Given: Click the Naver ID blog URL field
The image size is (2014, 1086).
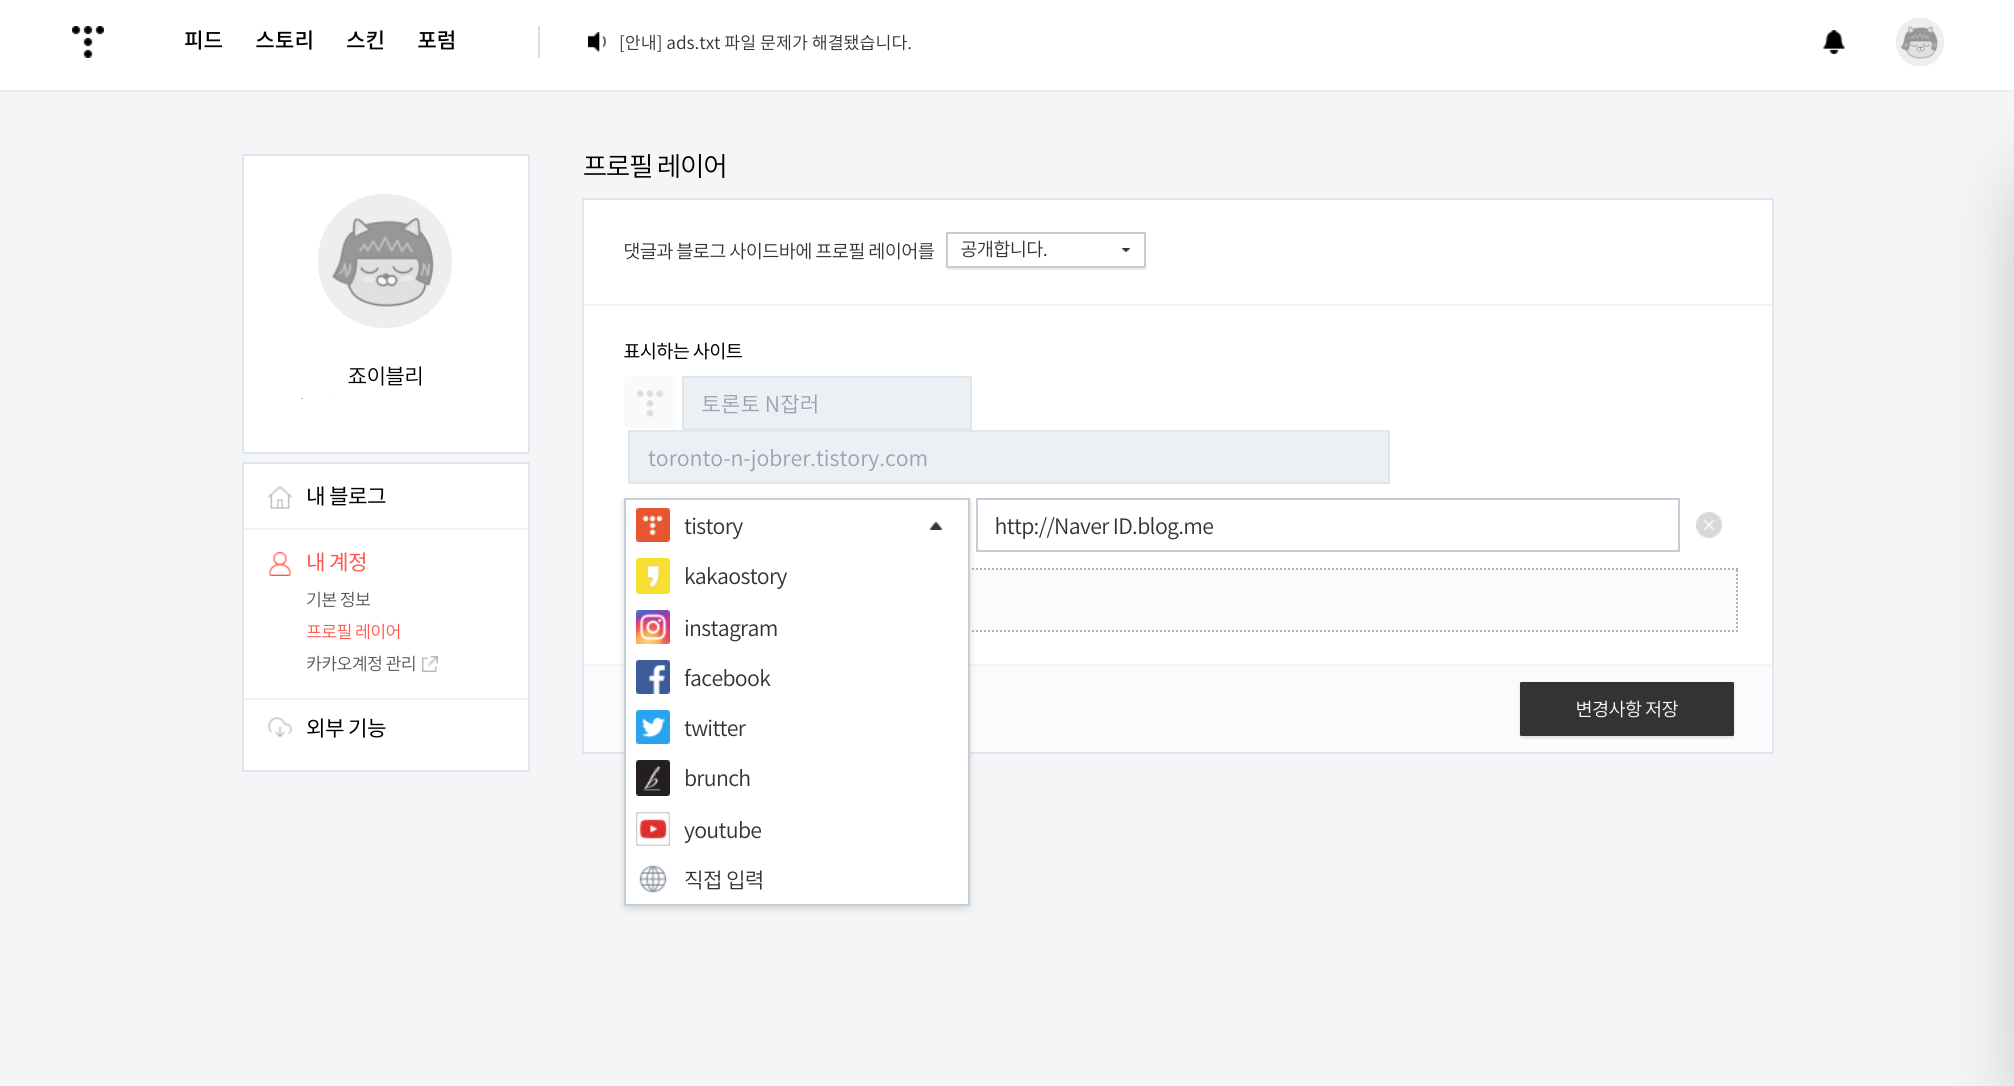Looking at the screenshot, I should [x=1327, y=526].
